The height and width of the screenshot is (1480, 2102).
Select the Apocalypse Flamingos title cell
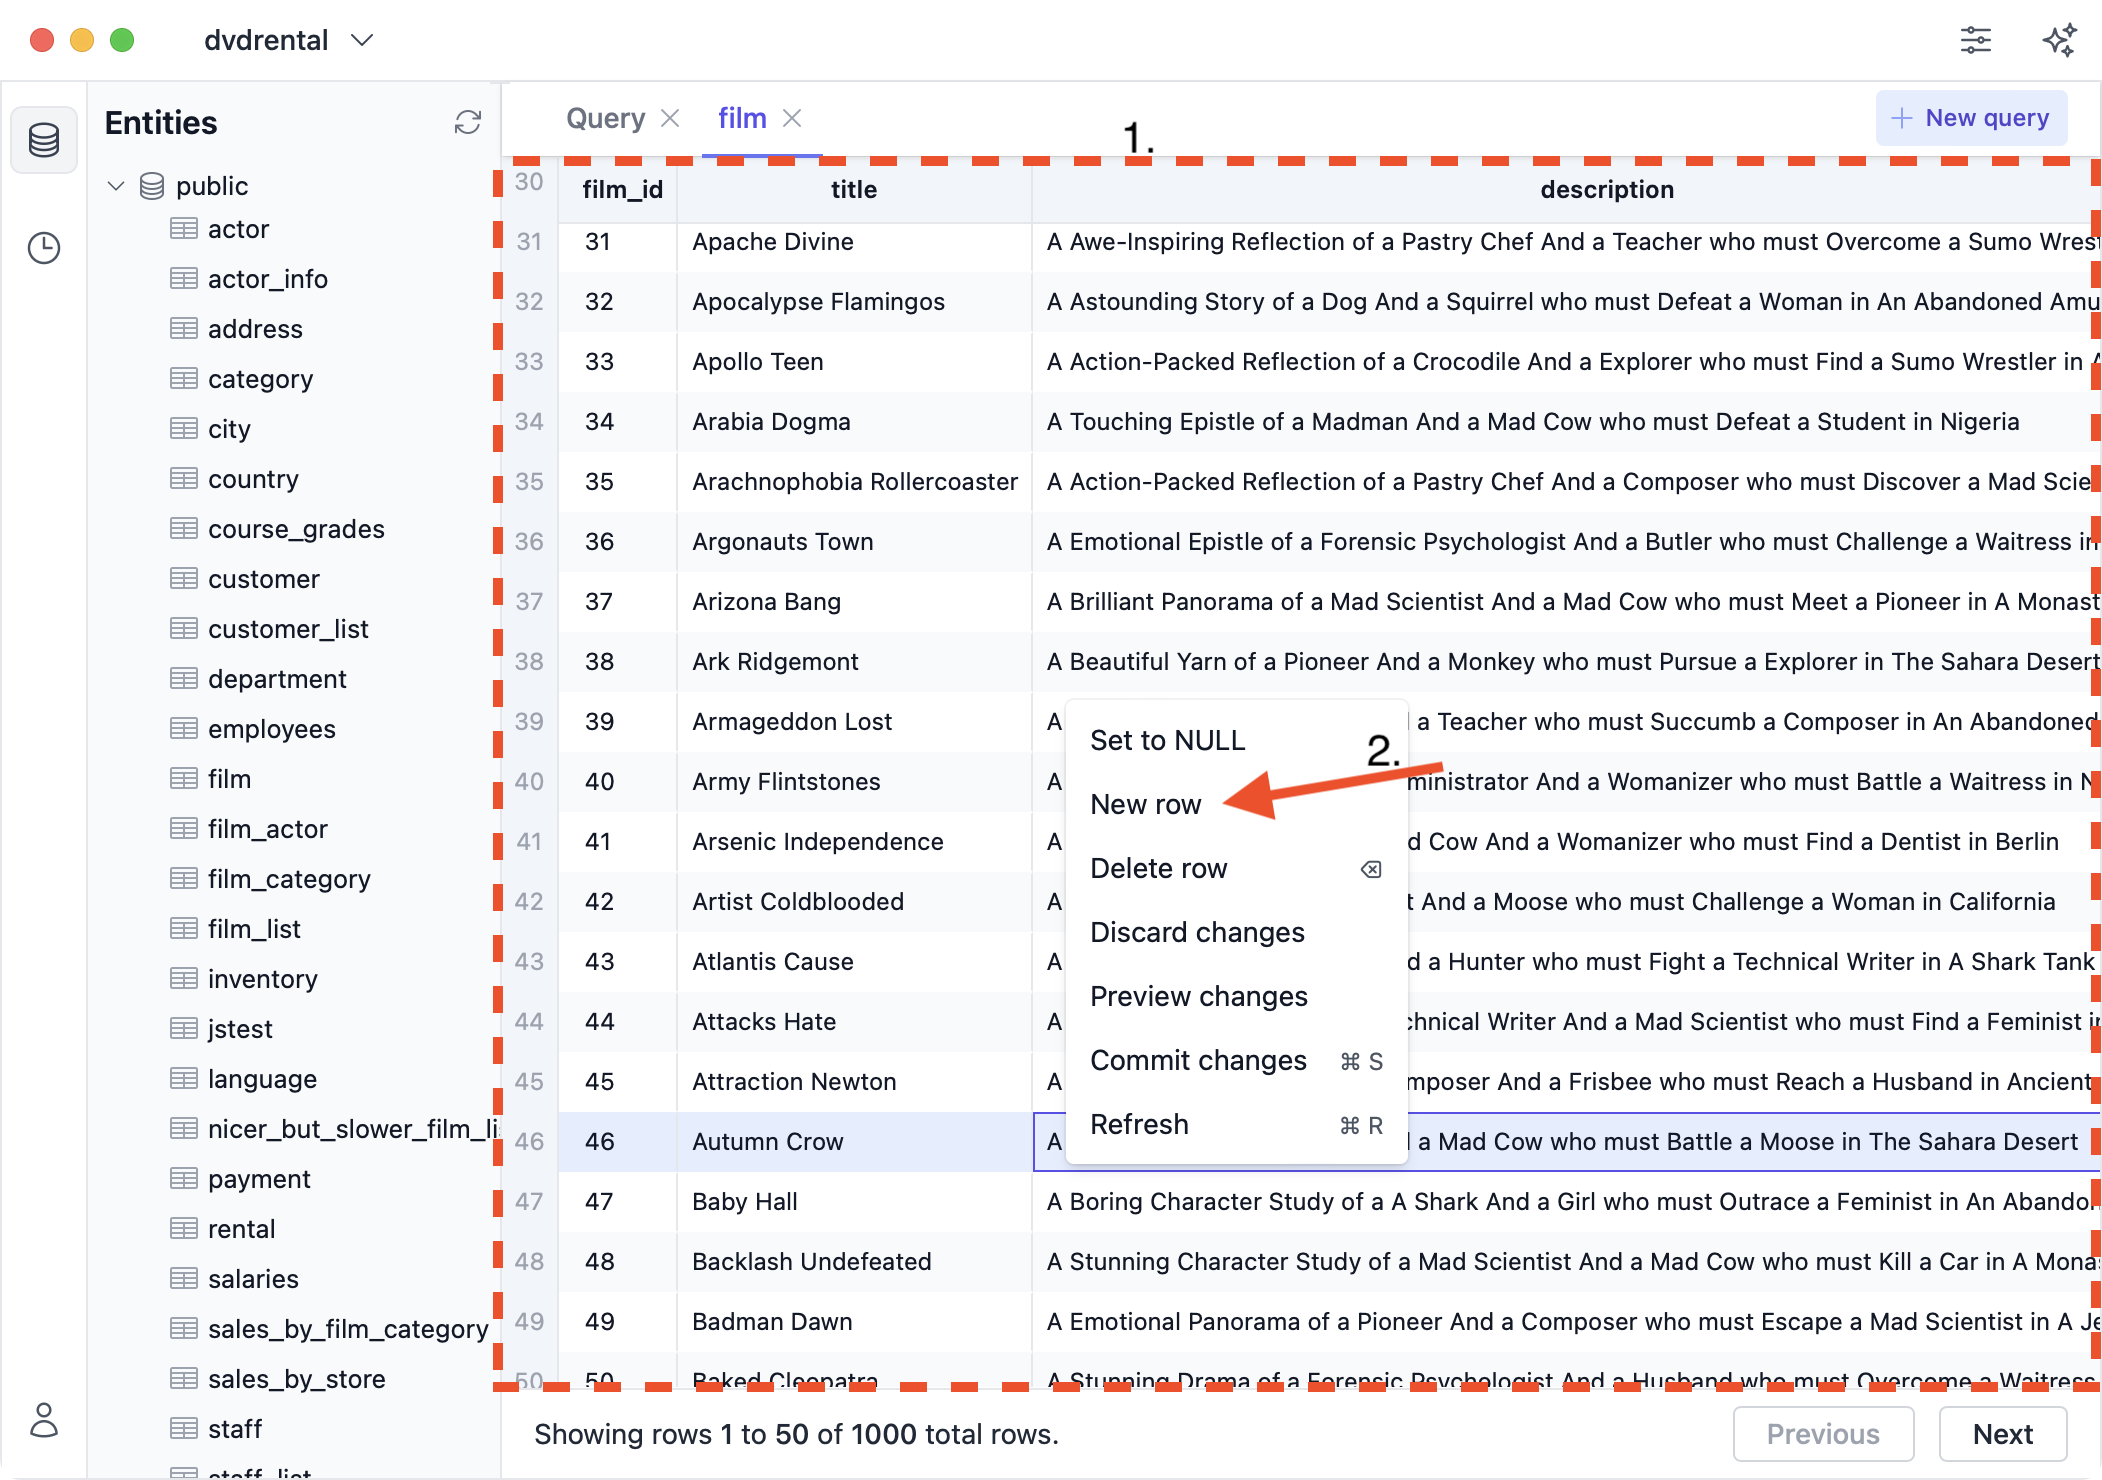pos(854,302)
